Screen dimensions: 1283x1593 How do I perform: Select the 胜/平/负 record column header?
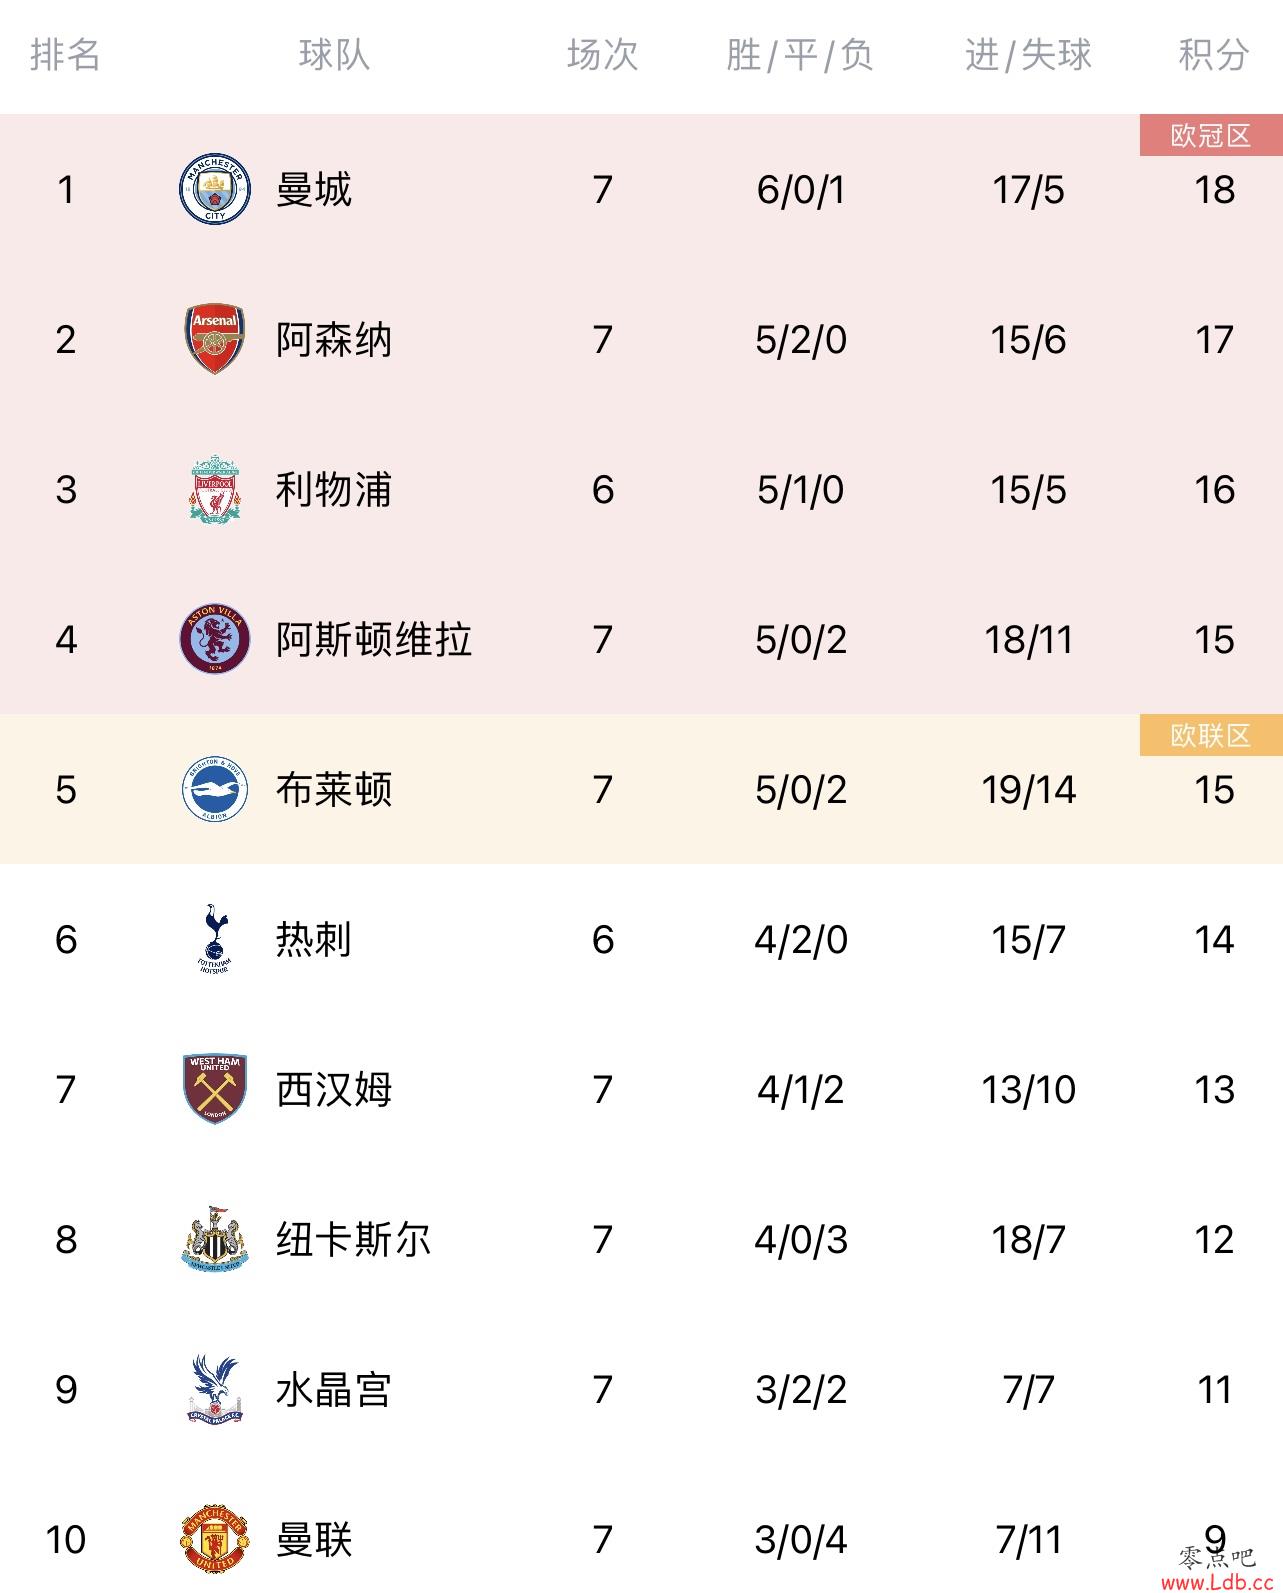pyautogui.click(x=800, y=54)
